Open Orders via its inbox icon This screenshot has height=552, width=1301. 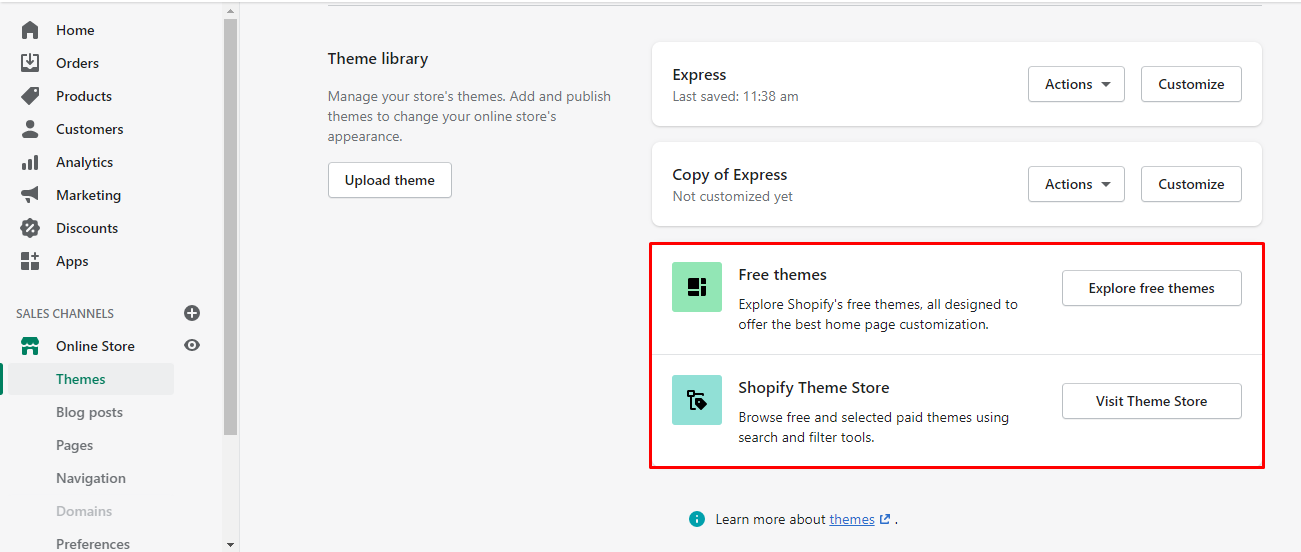pos(30,63)
